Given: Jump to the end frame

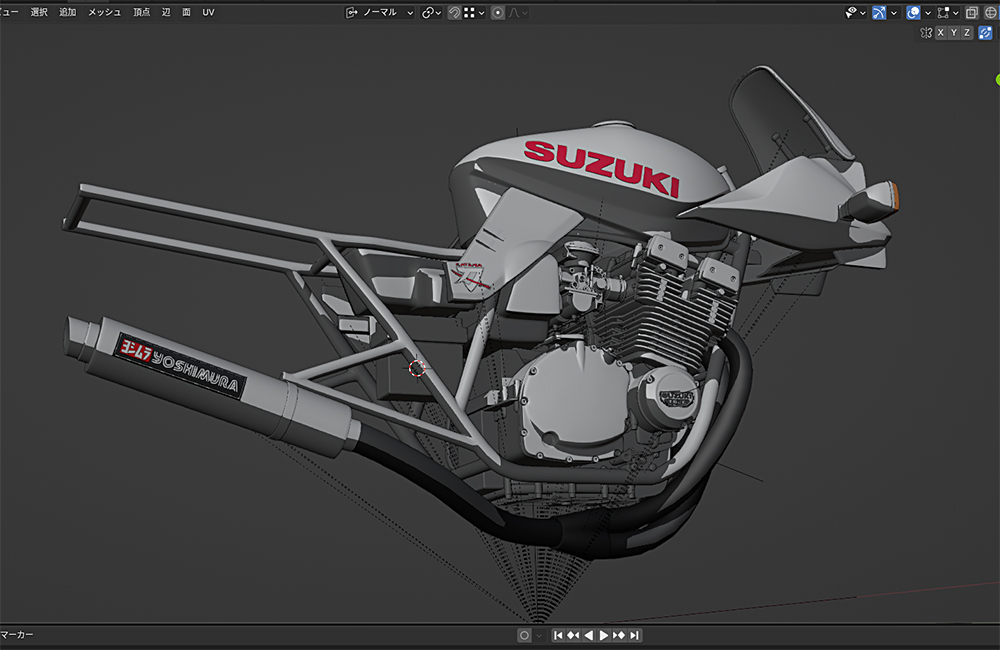Looking at the screenshot, I should point(634,635).
